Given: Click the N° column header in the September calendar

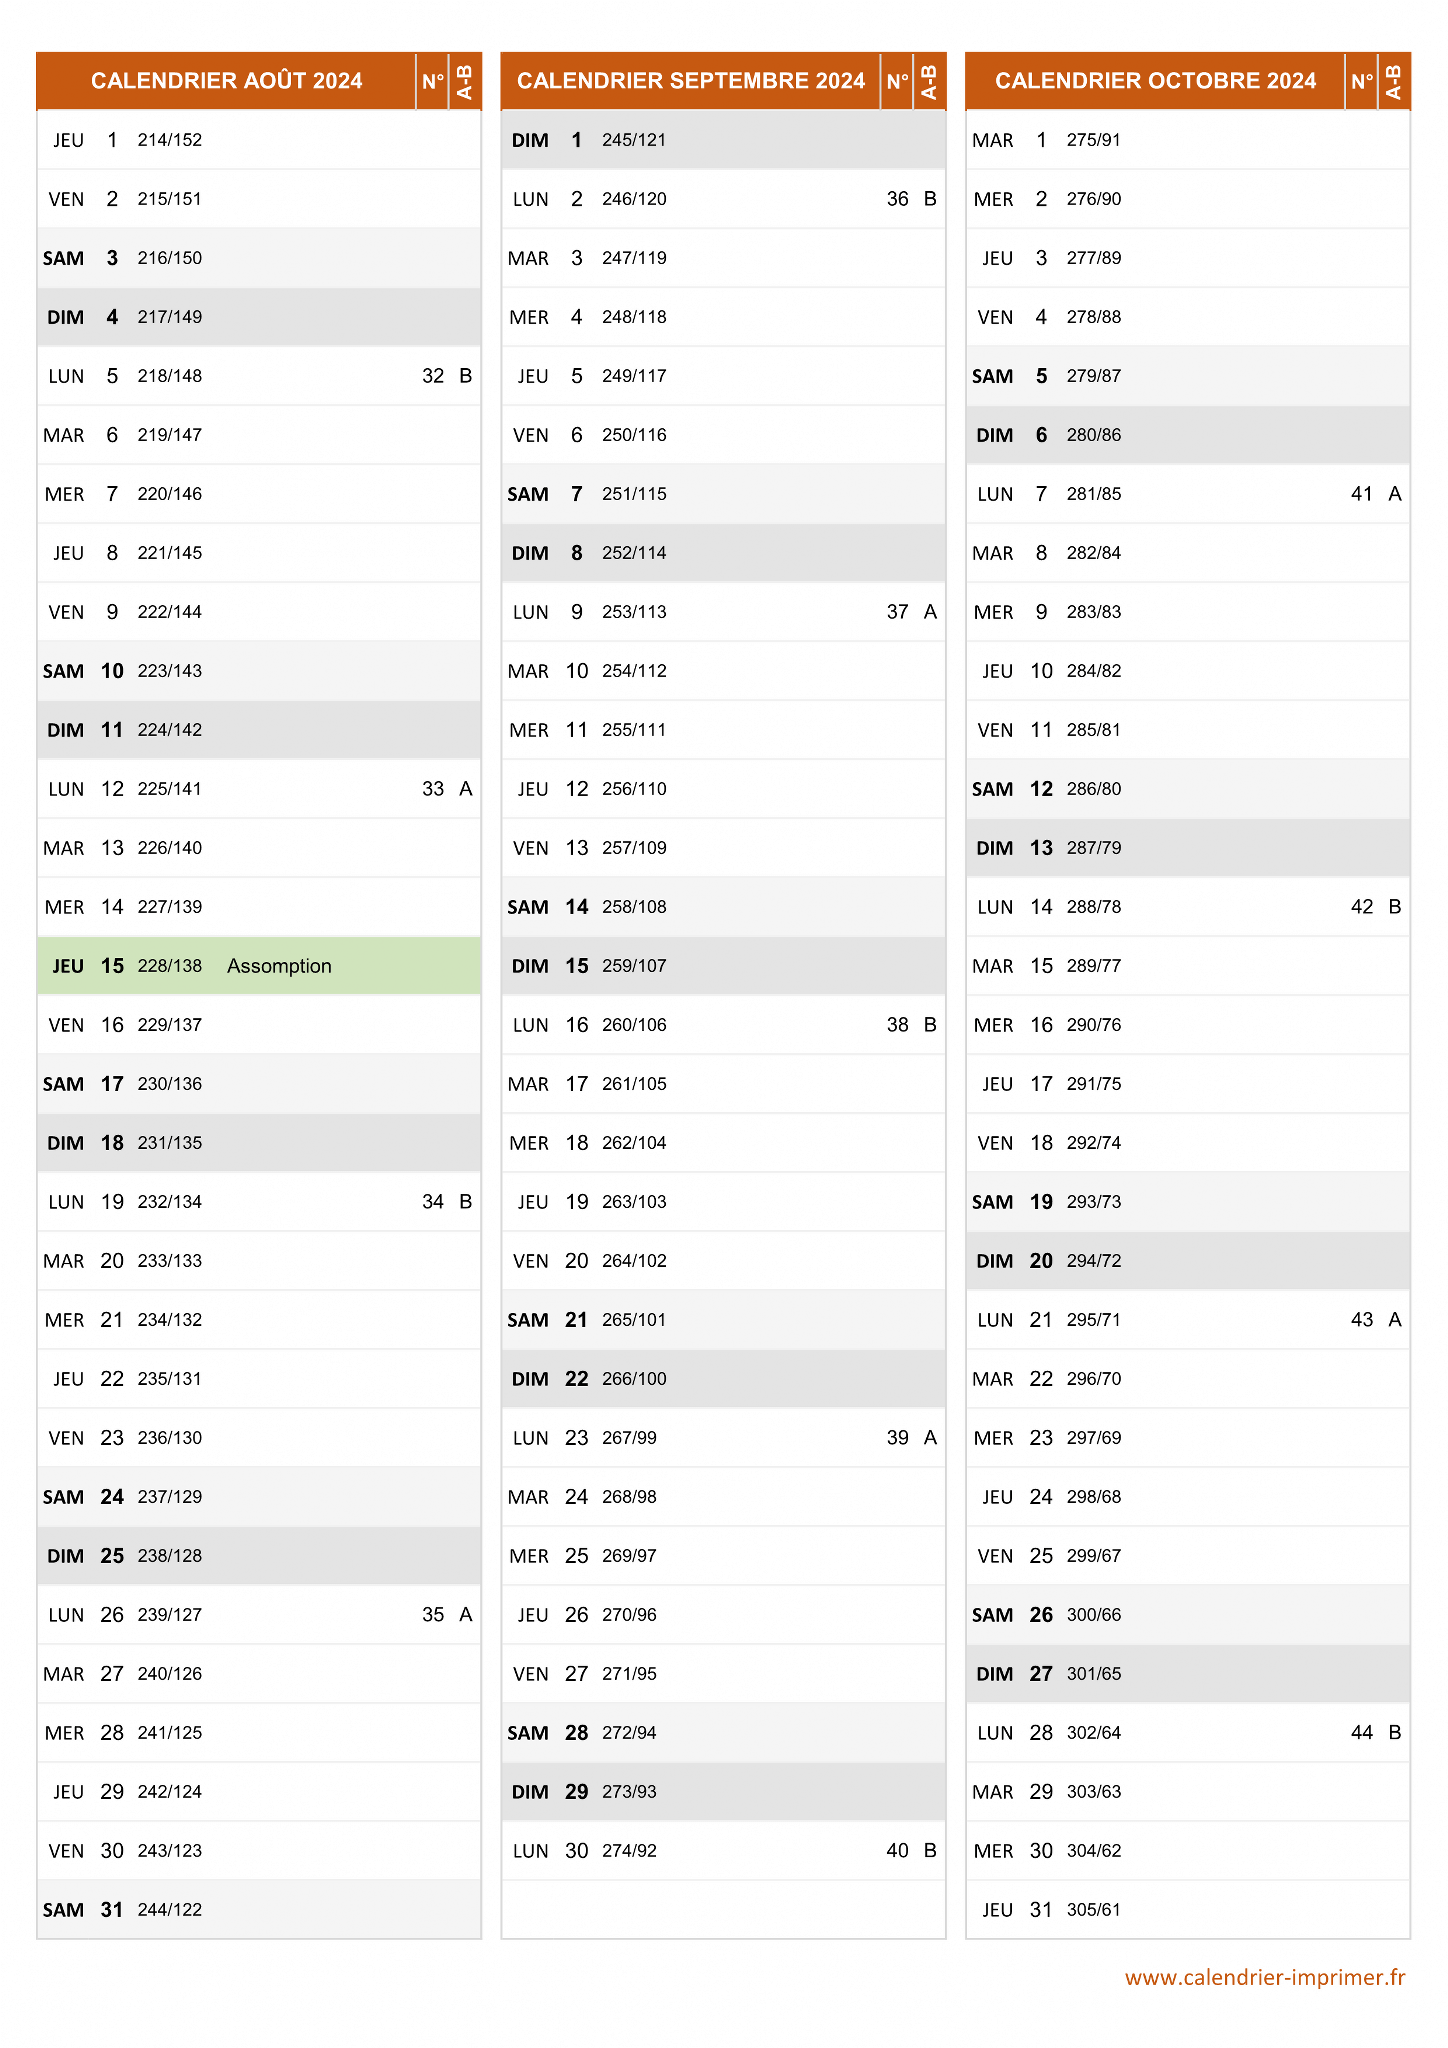Looking at the screenshot, I should pos(897,81).
